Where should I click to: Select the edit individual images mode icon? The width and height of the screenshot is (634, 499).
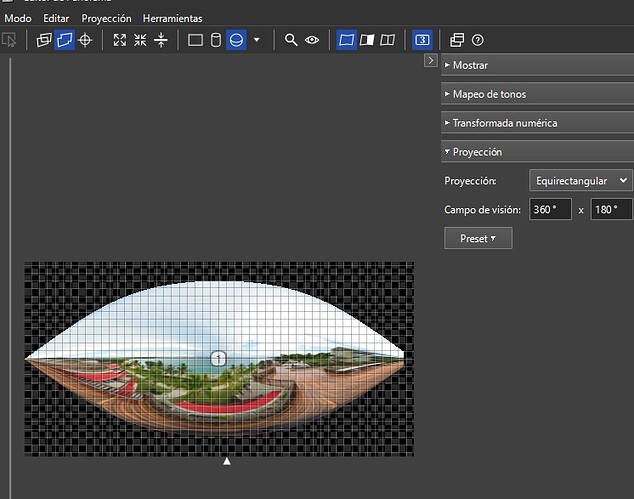point(44,40)
